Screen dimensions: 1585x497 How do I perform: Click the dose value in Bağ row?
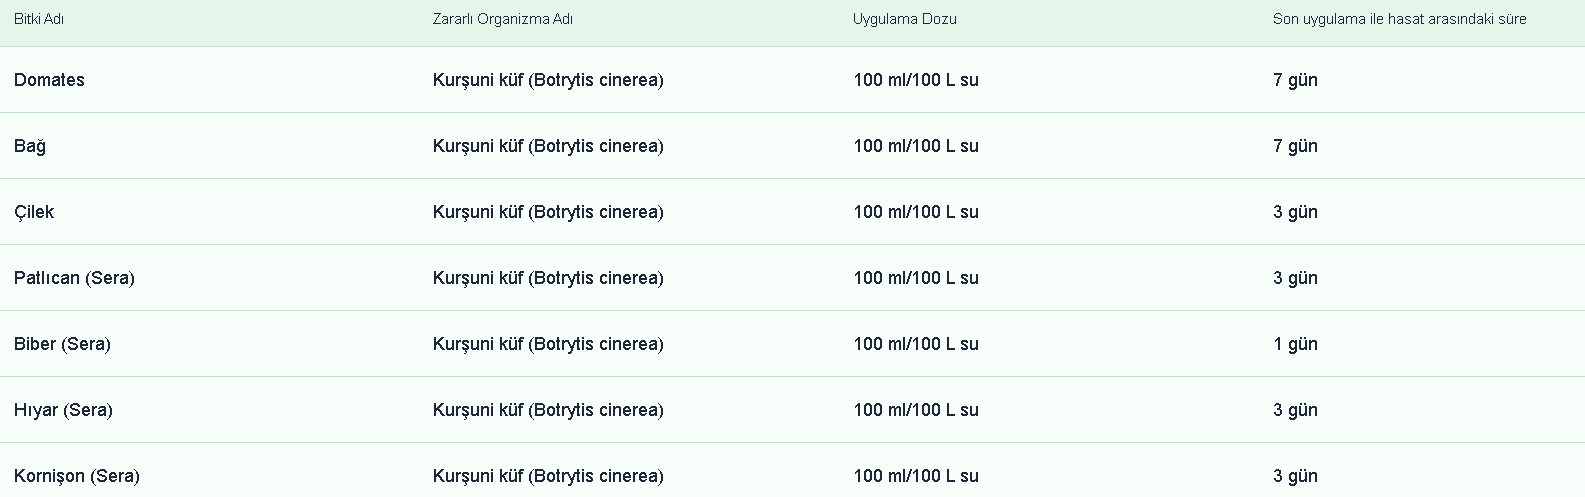[x=915, y=146]
